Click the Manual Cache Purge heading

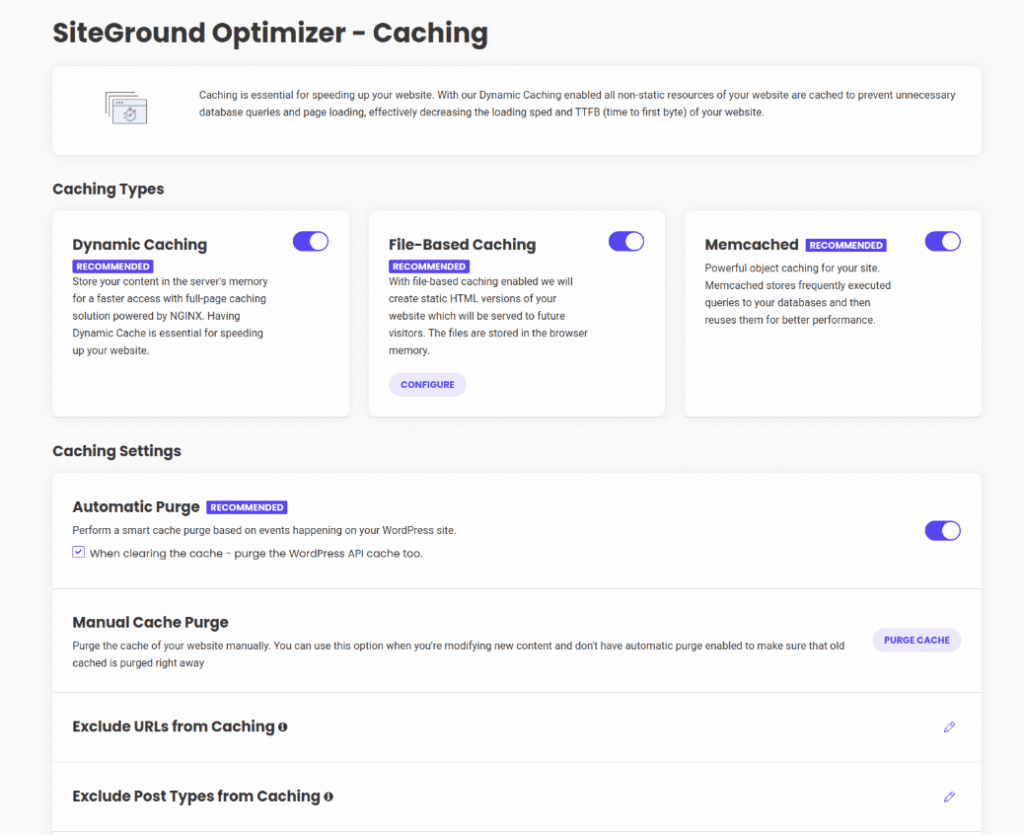pyautogui.click(x=151, y=623)
